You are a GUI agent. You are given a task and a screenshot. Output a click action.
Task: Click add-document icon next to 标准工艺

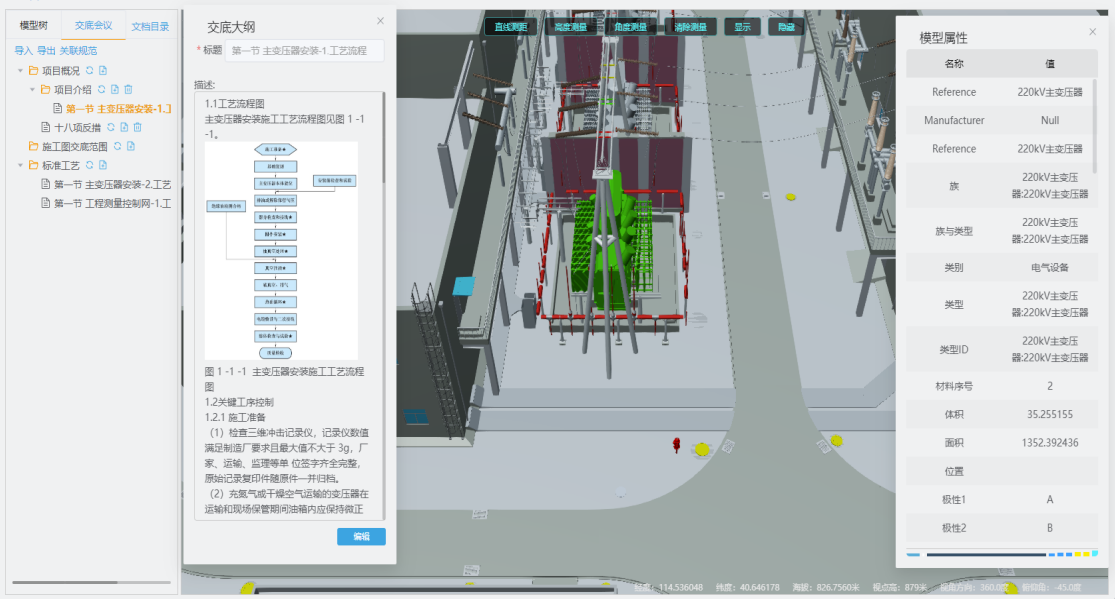[x=103, y=165]
